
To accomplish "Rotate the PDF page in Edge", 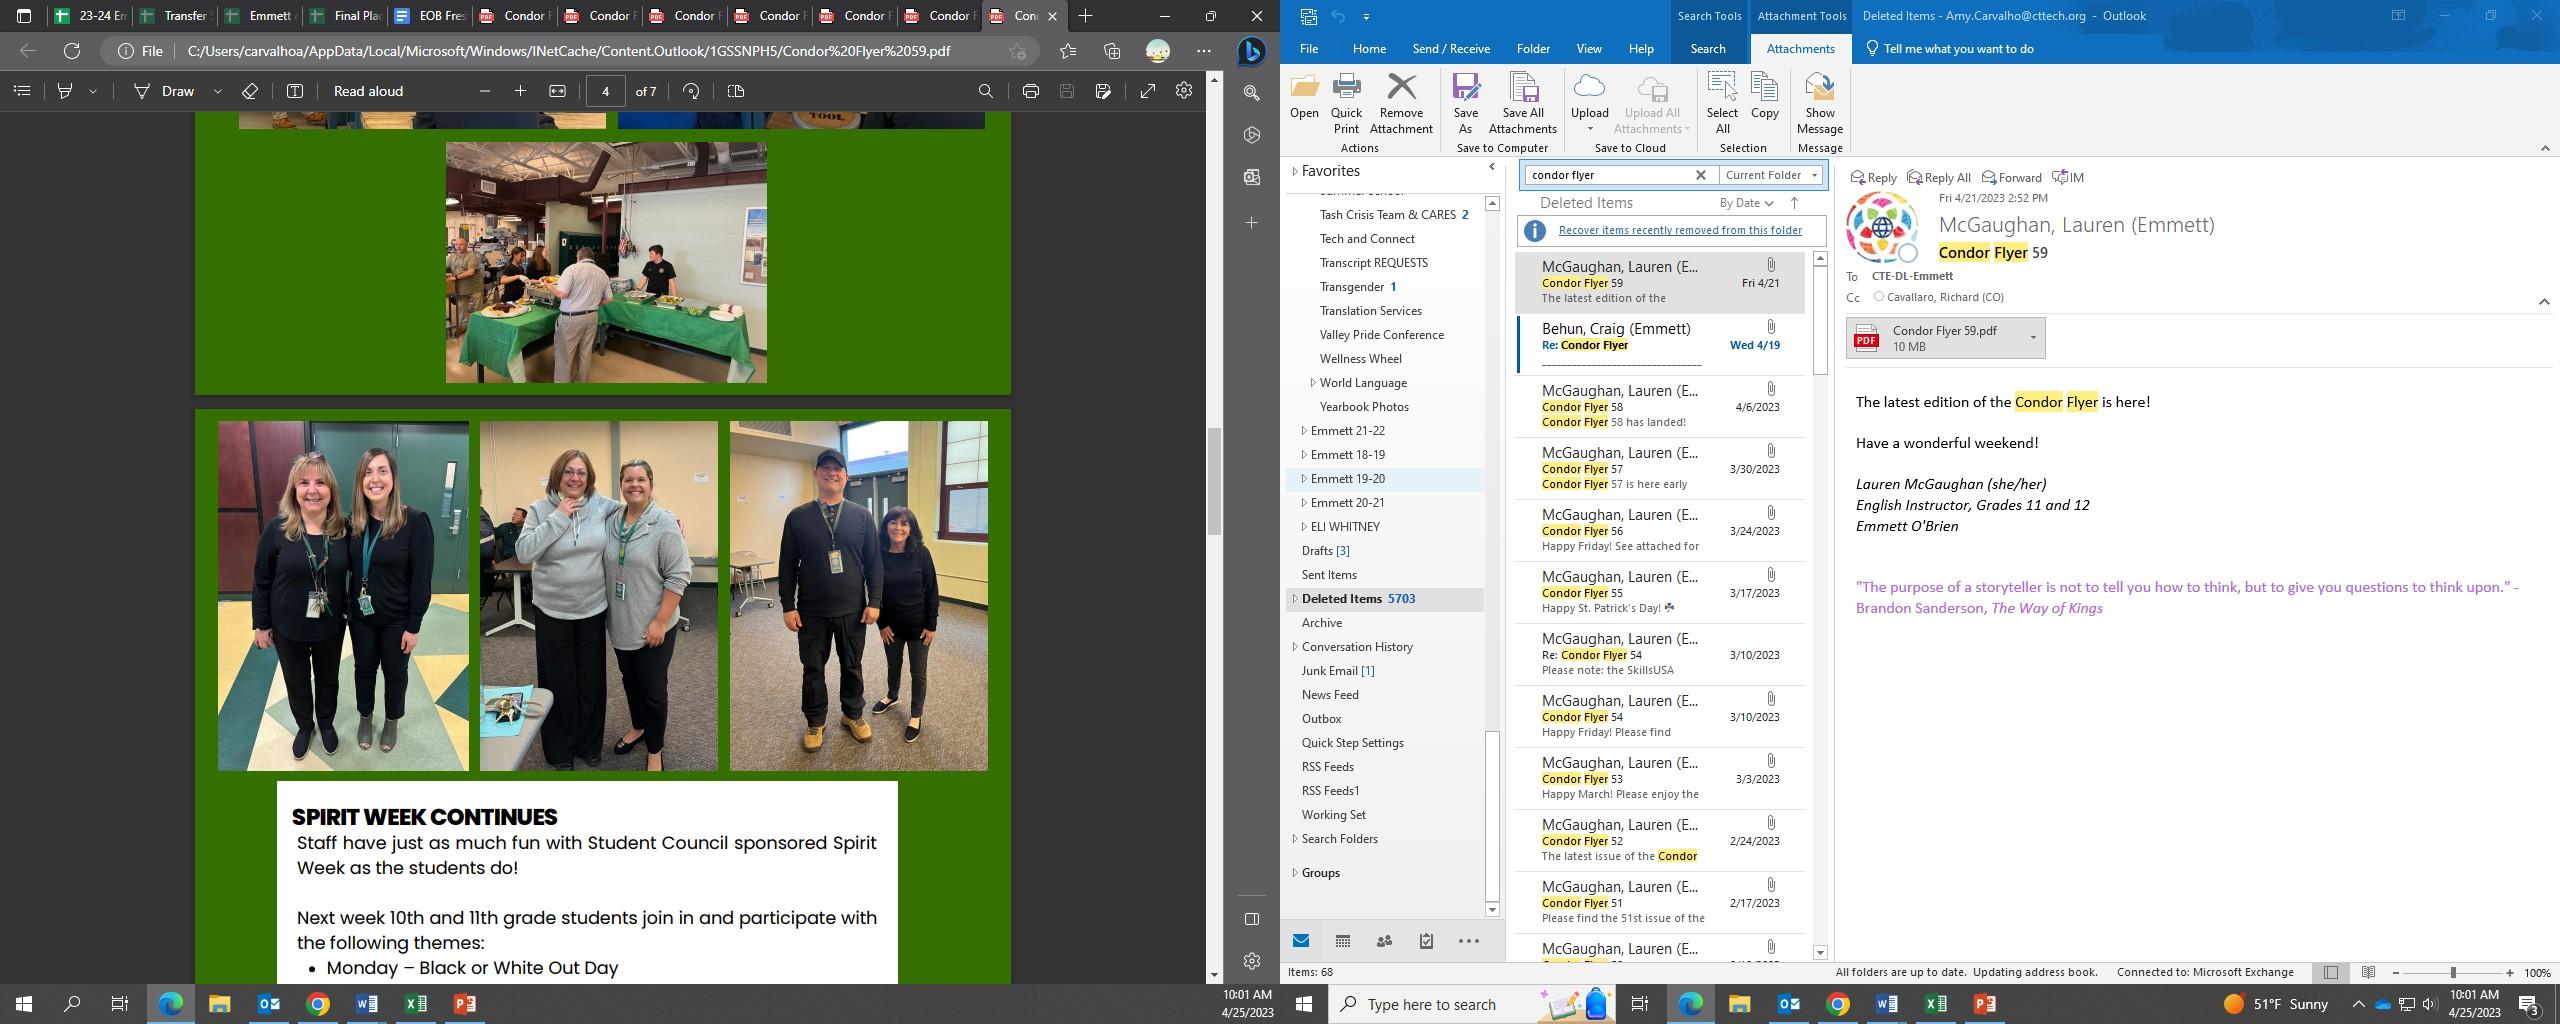I will coord(691,91).
